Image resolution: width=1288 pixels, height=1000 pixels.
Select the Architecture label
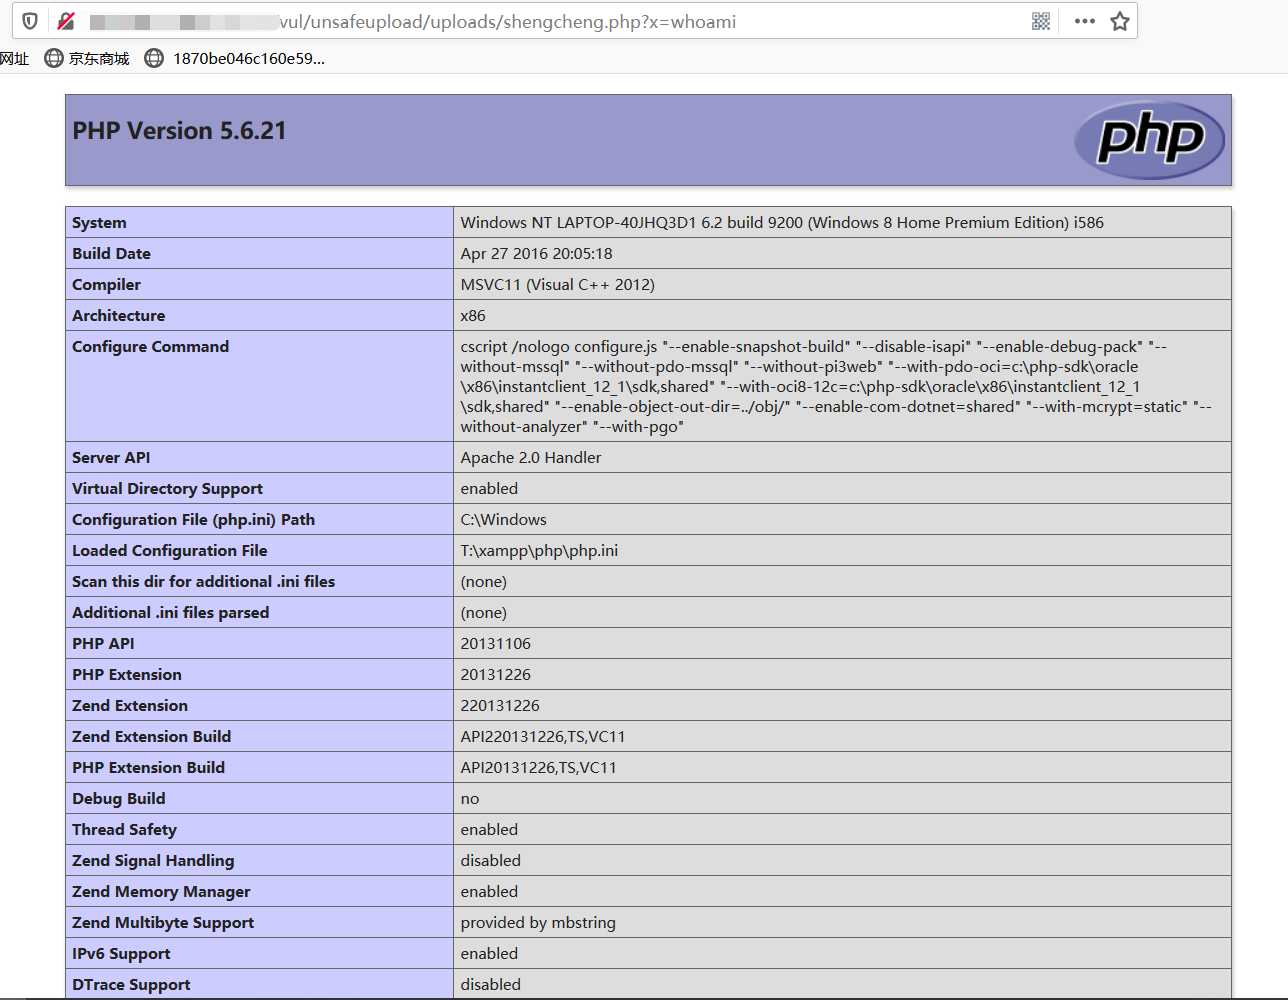click(x=118, y=315)
